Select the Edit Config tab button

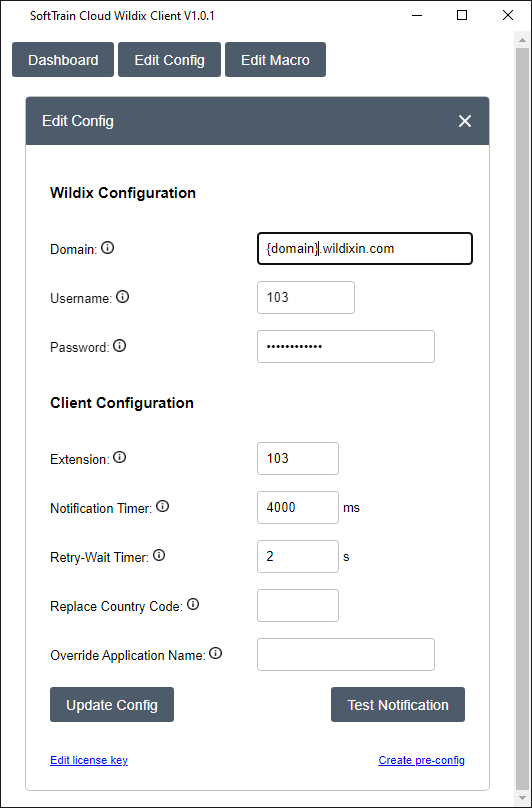(170, 60)
